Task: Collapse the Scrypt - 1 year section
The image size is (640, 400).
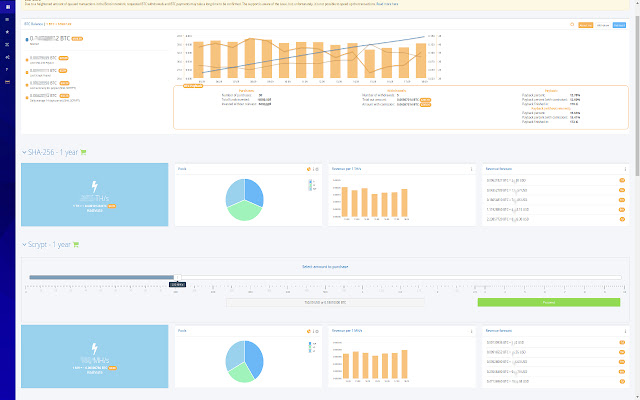Action: (x=24, y=244)
